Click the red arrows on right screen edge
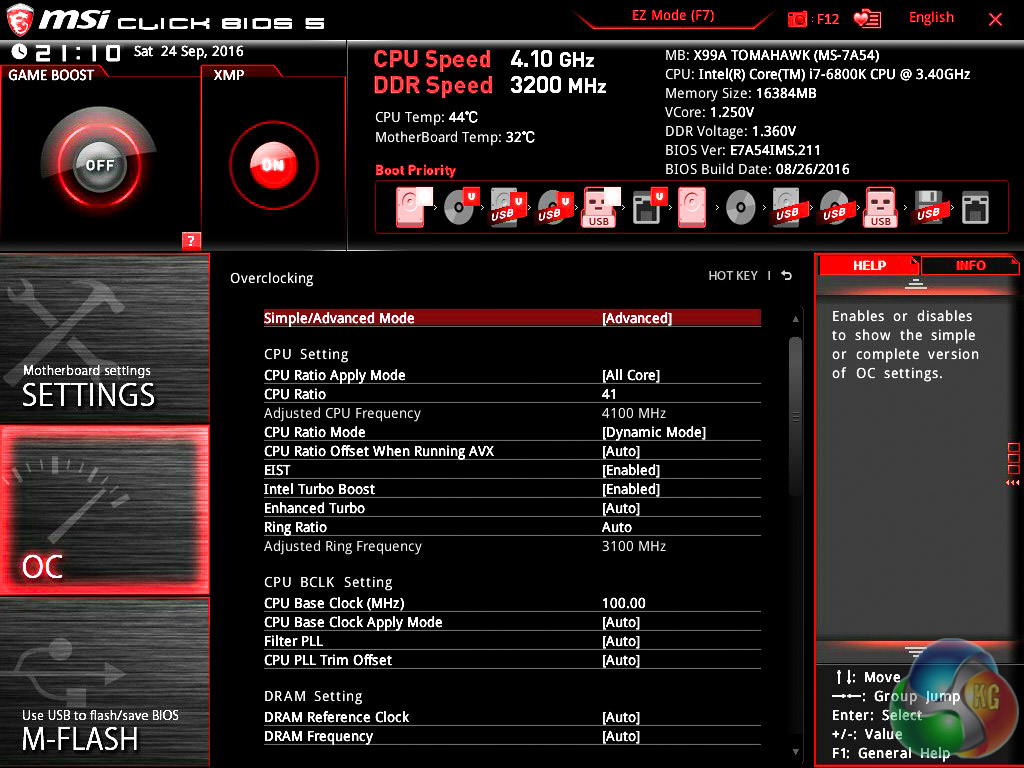This screenshot has height=768, width=1024. point(1013,483)
